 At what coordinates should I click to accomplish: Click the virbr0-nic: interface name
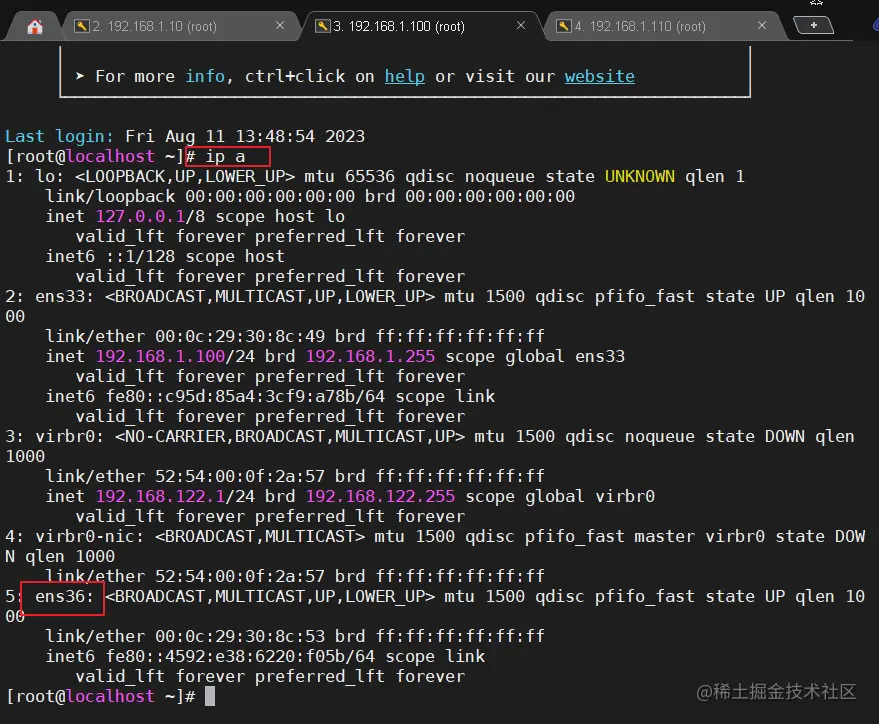(90, 536)
